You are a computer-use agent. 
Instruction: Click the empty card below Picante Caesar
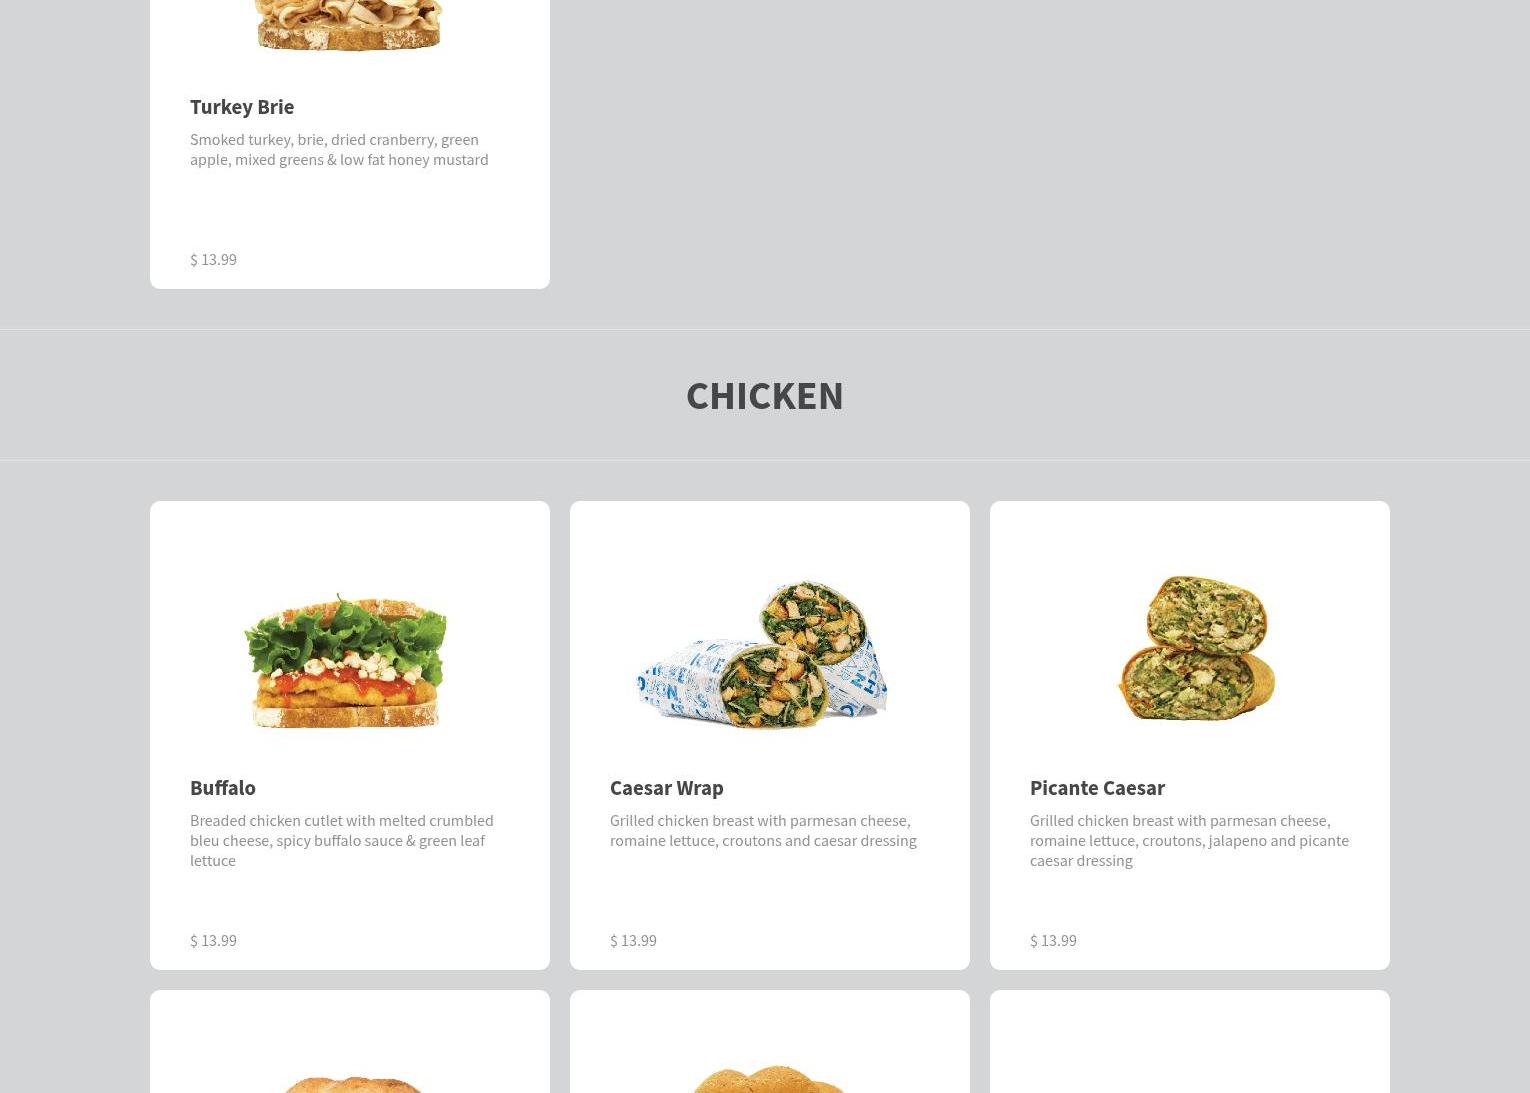[1190, 1041]
